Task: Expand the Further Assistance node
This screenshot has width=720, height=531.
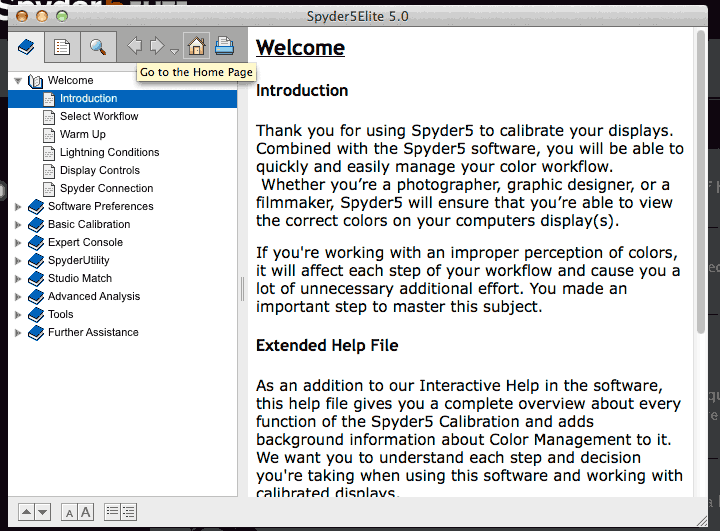Action: click(18, 333)
